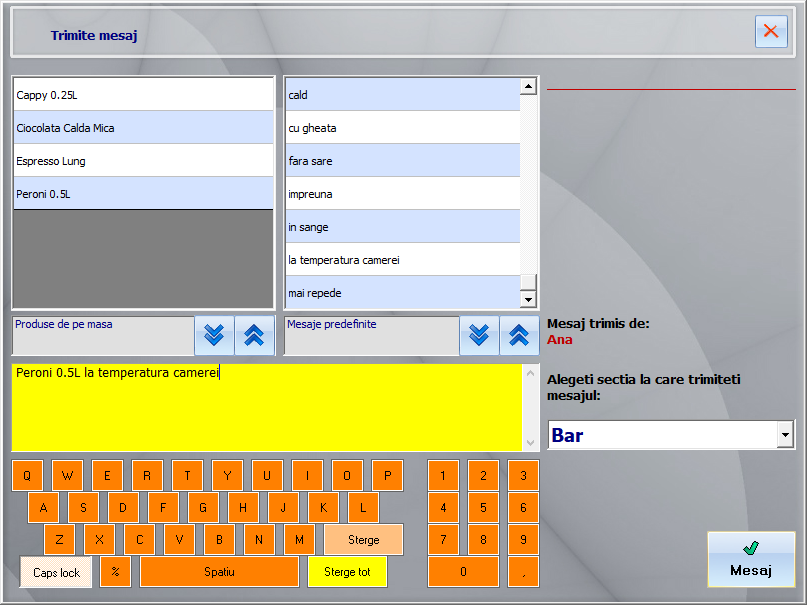Tap the O letter key
The height and width of the screenshot is (605, 807).
coord(347,475)
